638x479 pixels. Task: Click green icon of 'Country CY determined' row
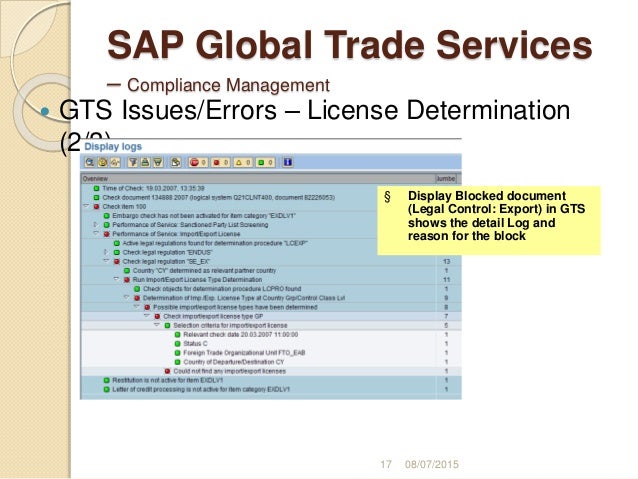[x=127, y=271]
